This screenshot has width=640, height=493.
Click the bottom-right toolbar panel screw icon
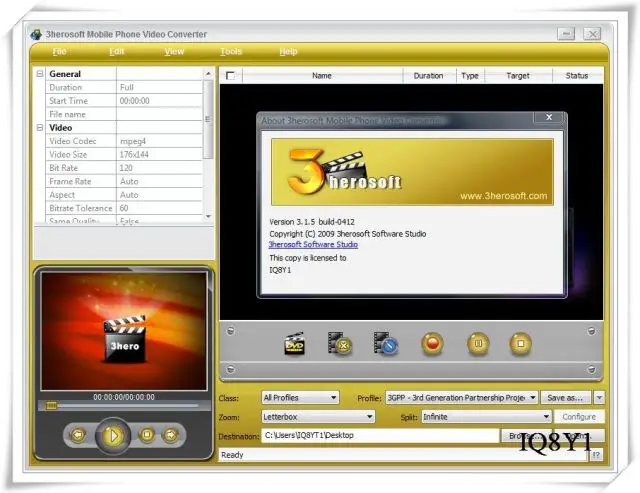(591, 370)
